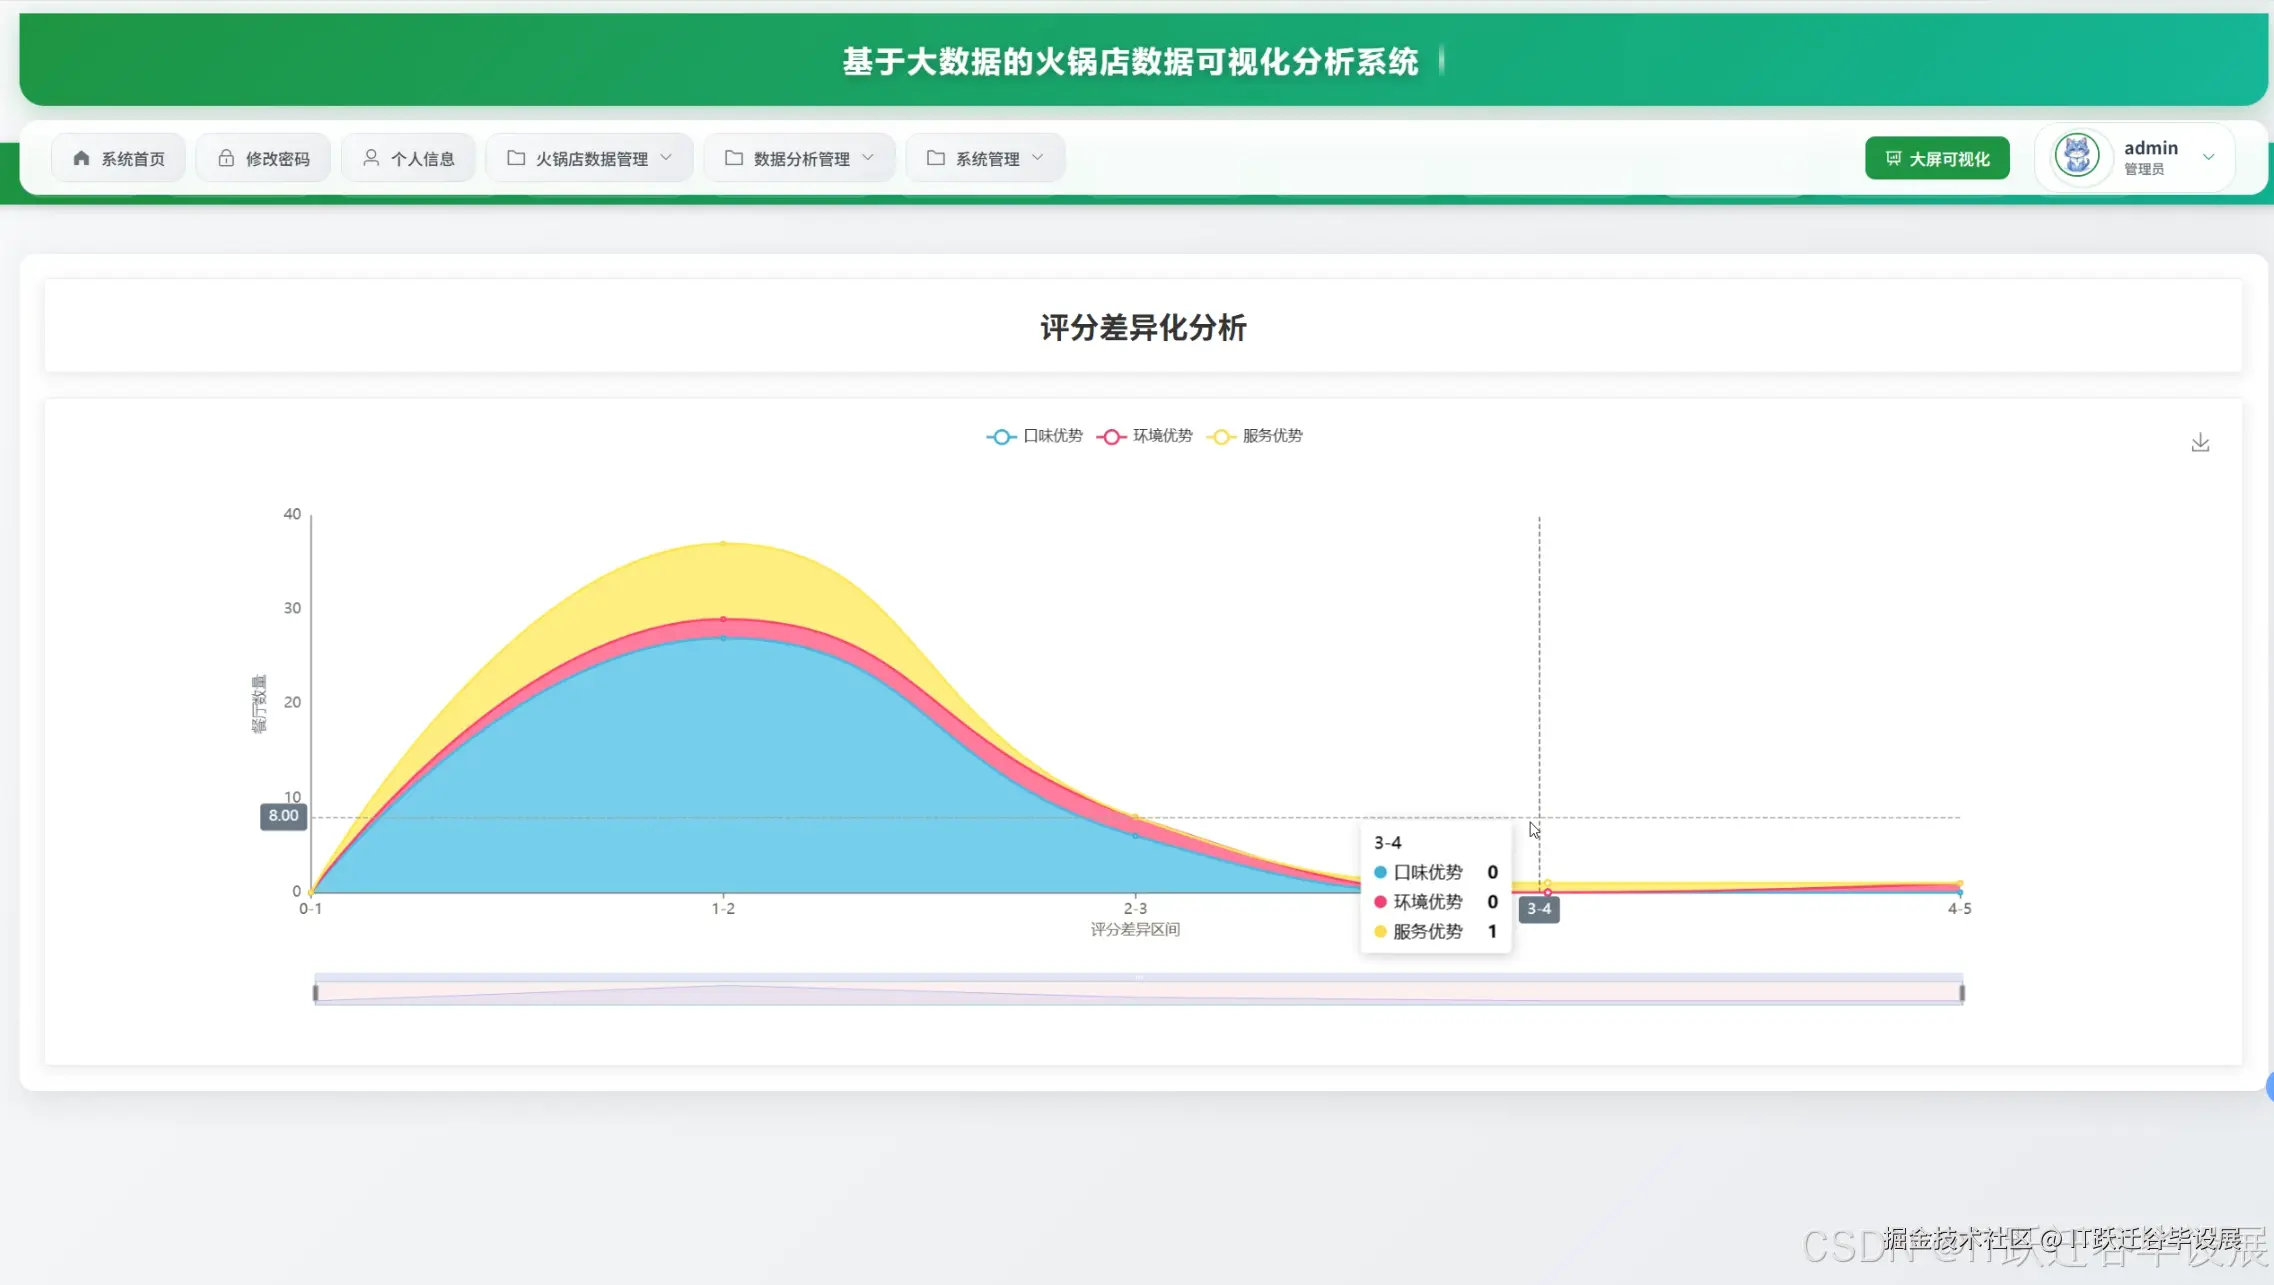Download chart using save-as-image icon
Viewport: 2274px width, 1285px height.
coord(2200,442)
